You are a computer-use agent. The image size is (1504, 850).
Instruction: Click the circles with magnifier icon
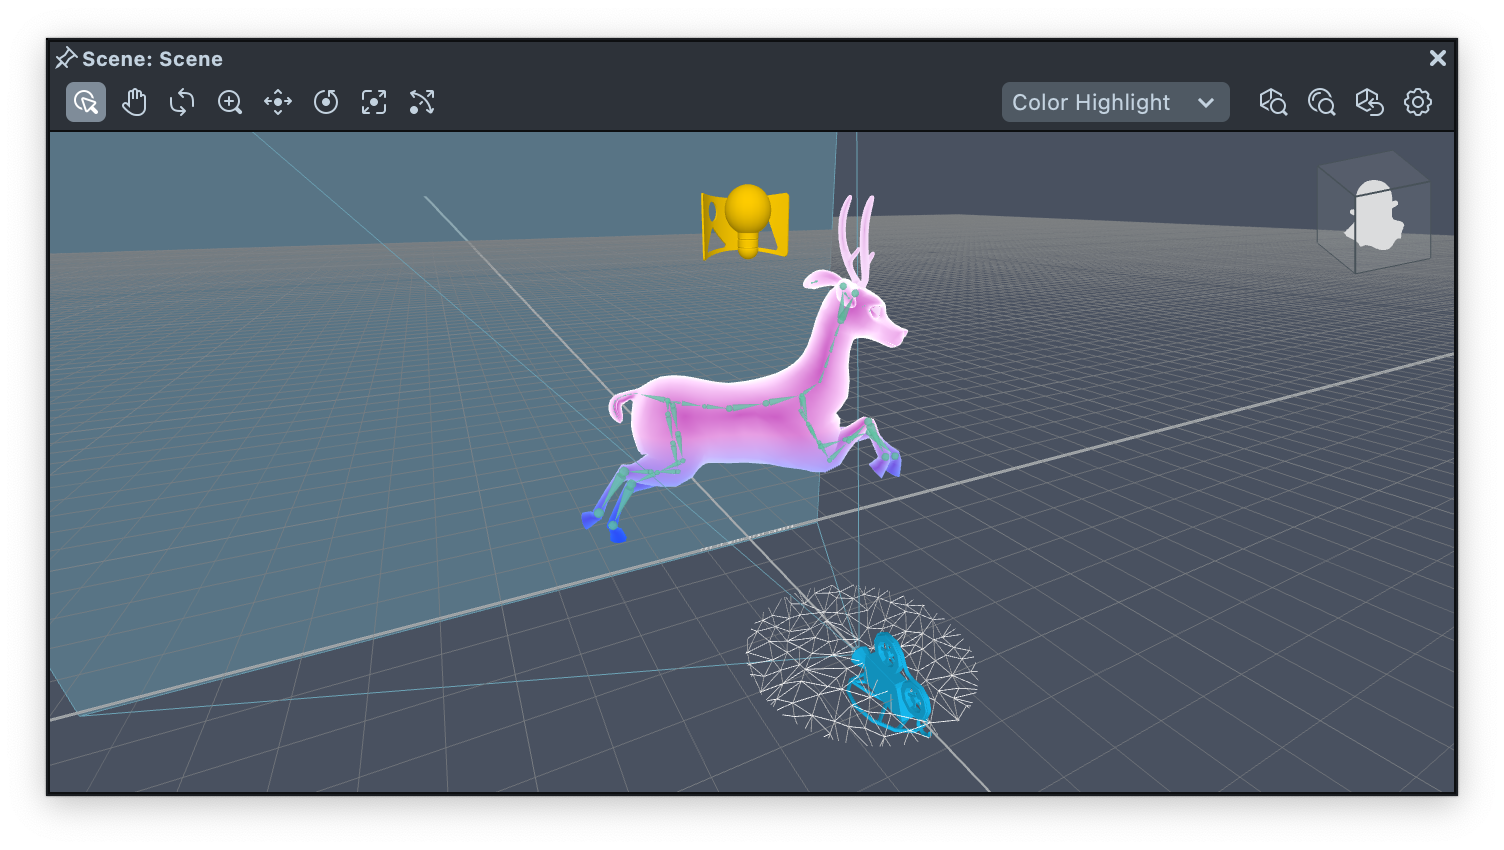1321,102
